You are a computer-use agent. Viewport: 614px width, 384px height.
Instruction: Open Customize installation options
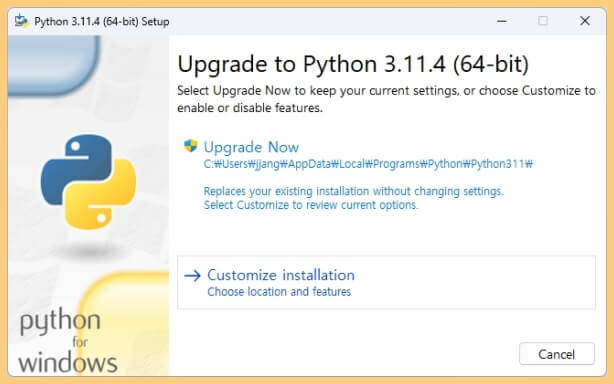pyautogui.click(x=386, y=282)
